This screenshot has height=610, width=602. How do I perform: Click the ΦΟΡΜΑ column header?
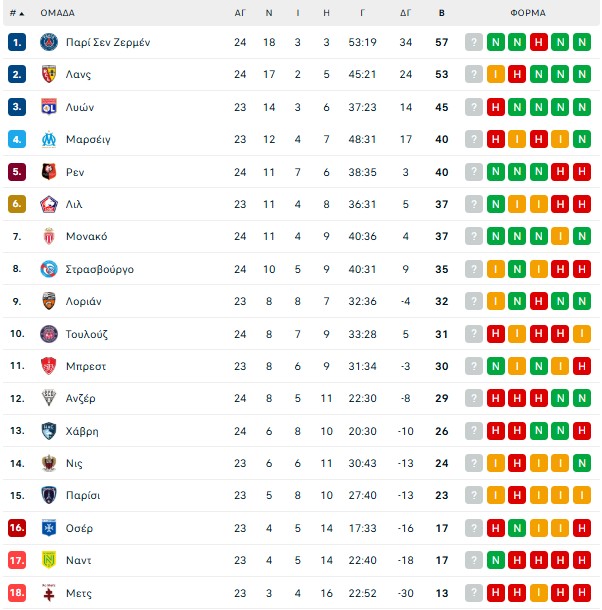point(527,13)
